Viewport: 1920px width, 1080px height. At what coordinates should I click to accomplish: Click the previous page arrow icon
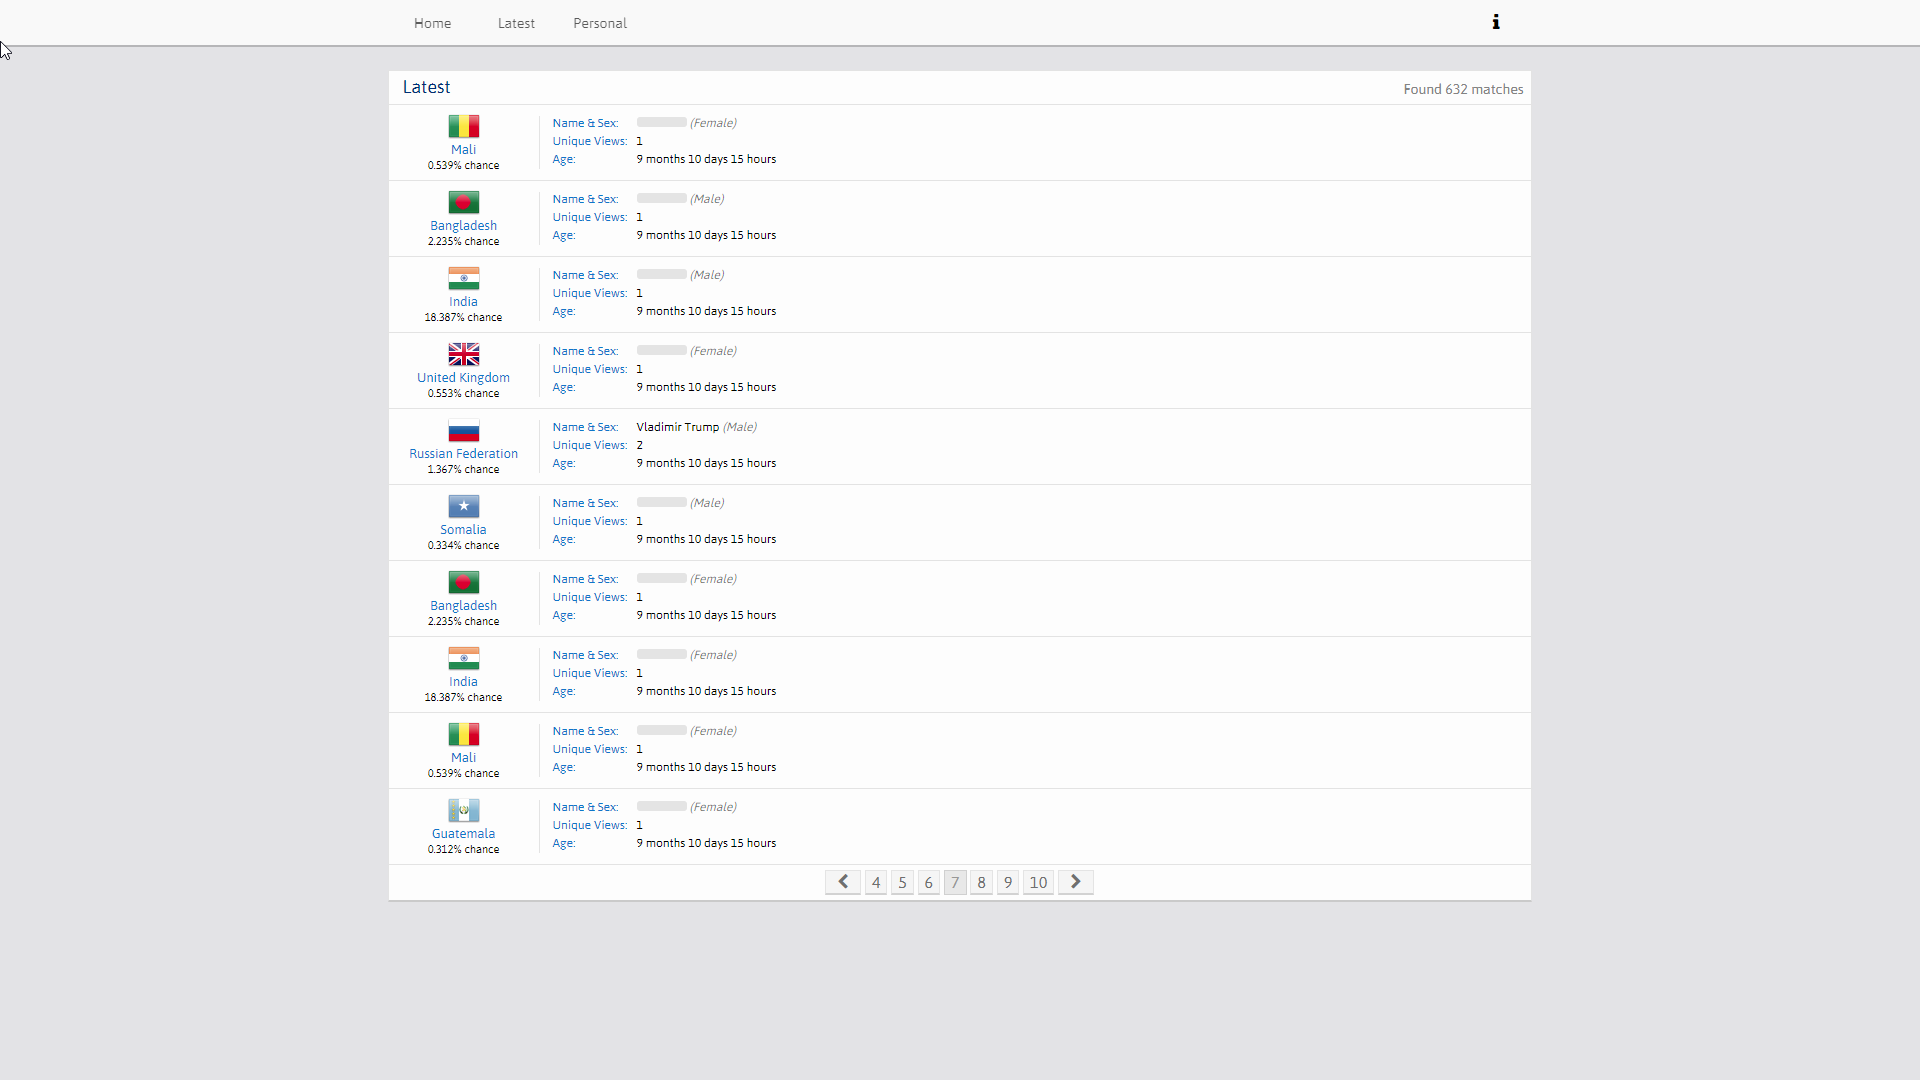click(842, 881)
